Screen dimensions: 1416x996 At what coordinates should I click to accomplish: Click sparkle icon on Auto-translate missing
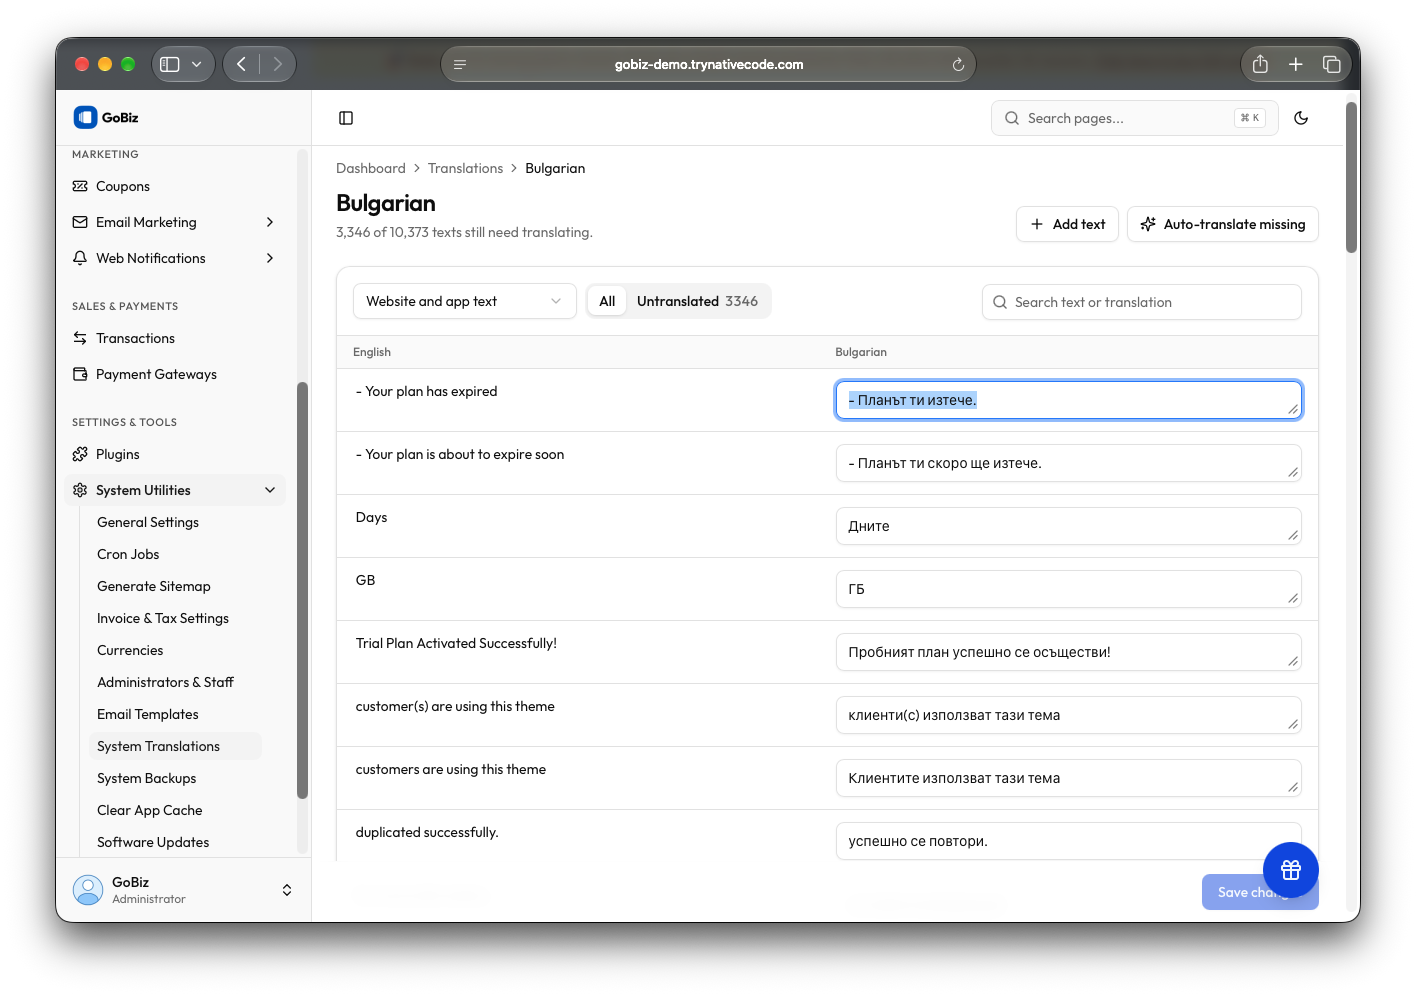tap(1148, 224)
